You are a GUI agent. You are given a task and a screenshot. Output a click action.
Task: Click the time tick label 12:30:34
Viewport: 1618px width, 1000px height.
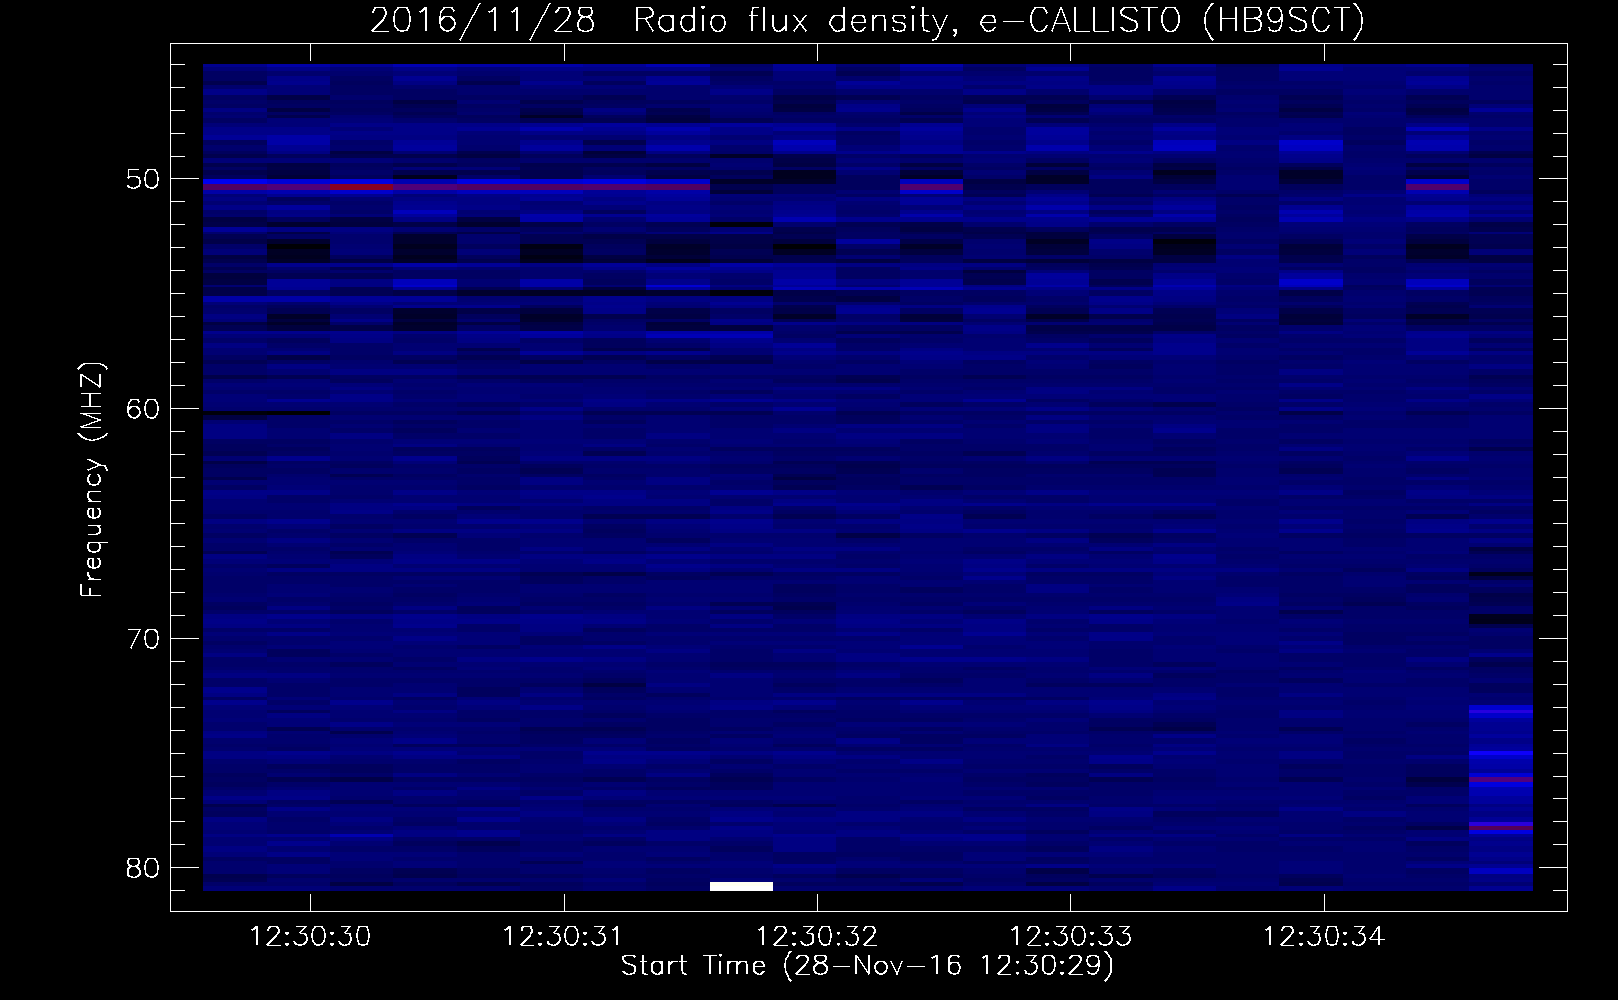1324,937
